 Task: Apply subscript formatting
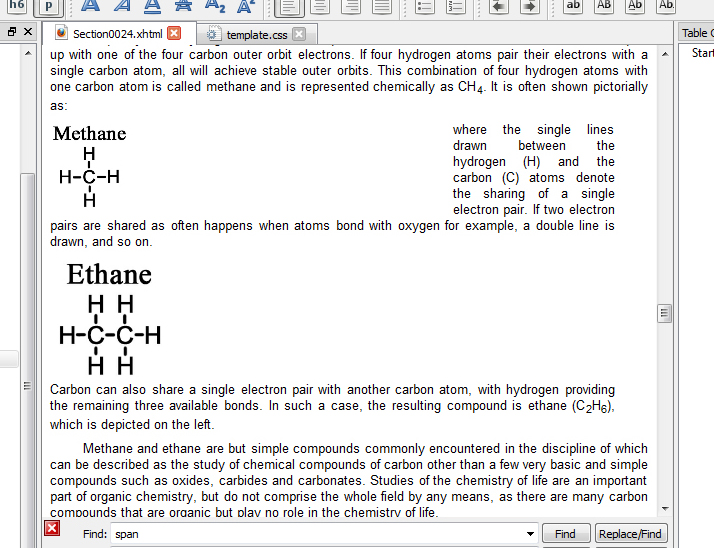coord(215,6)
